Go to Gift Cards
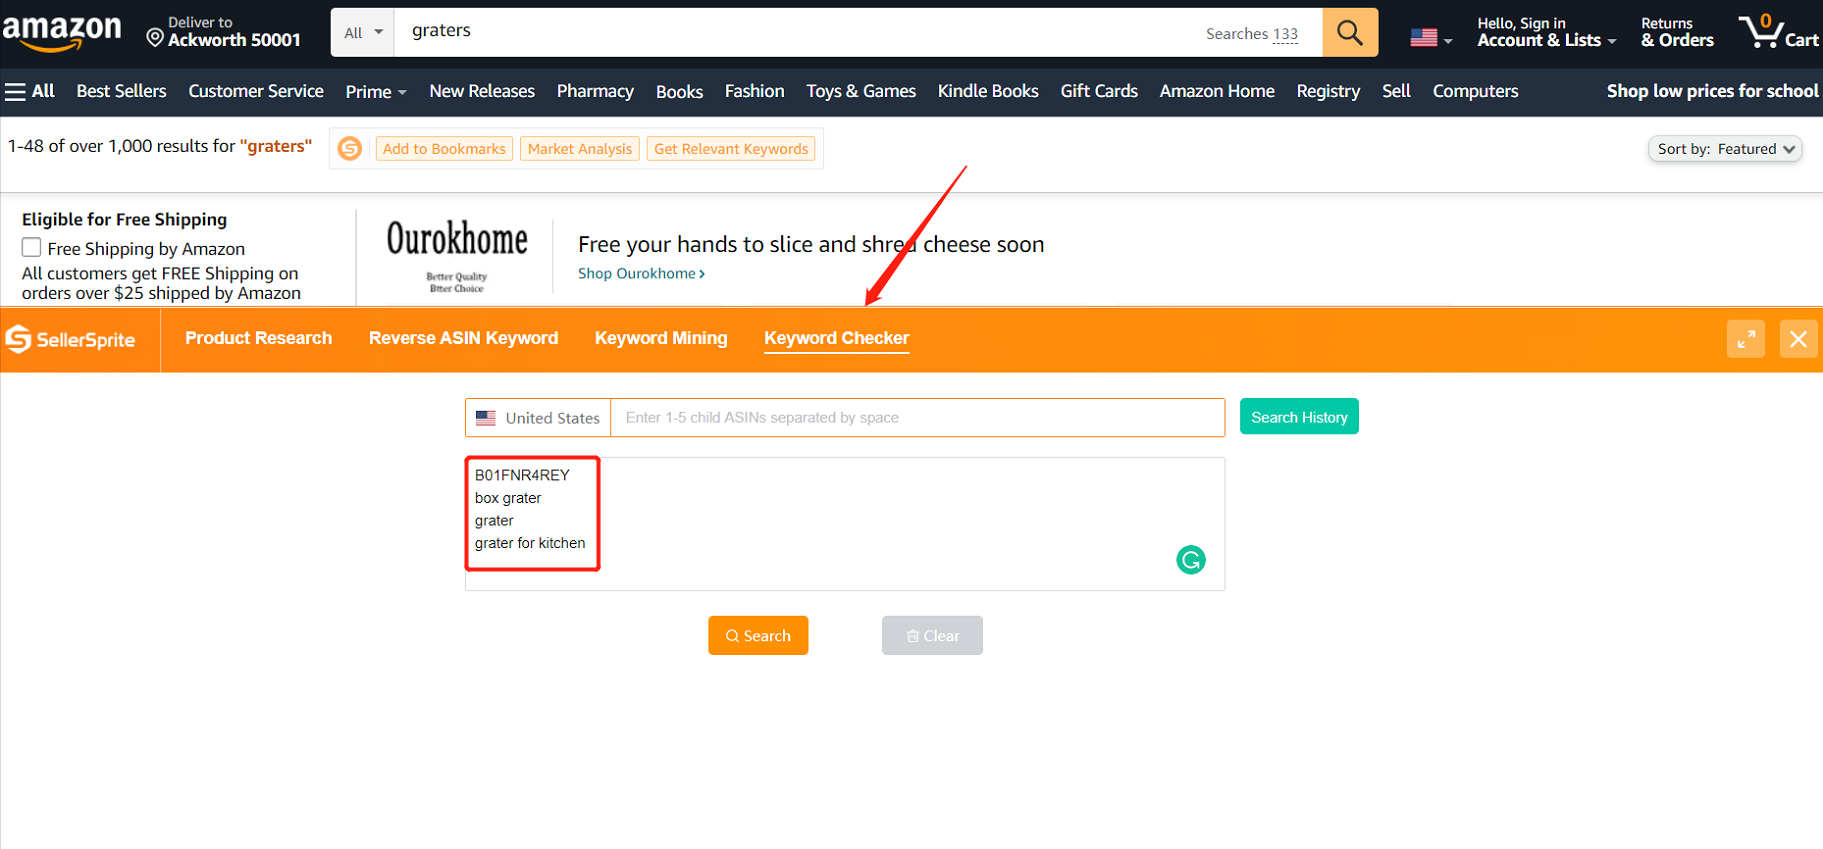This screenshot has height=849, width=1823. [x=1099, y=91]
